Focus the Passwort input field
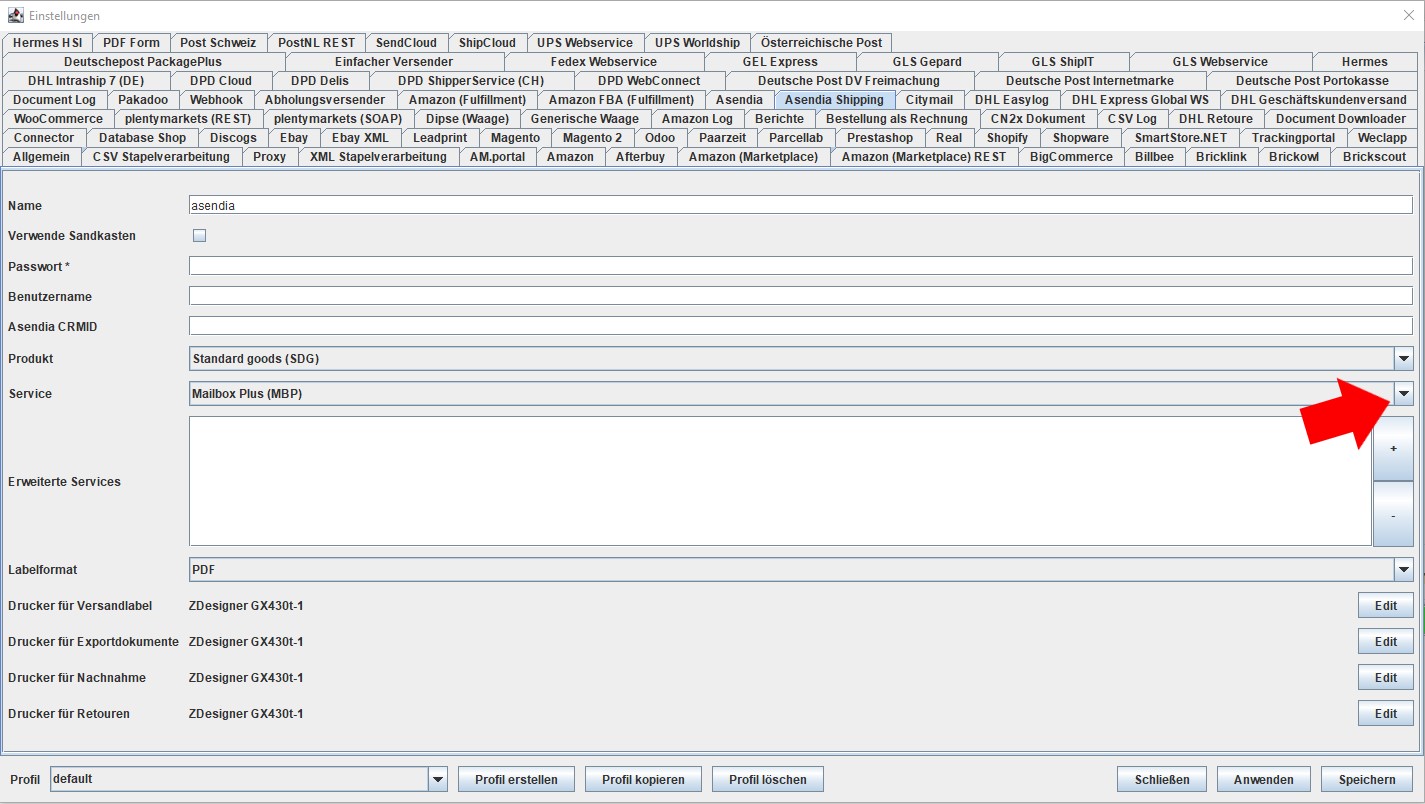This screenshot has width=1425, height=804. pyautogui.click(x=801, y=266)
